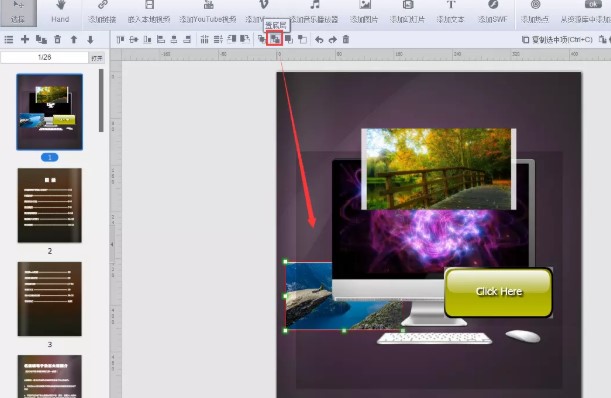Screen dimensions: 611x398
Task: Delete selected object with toolbar trash icon
Action: click(x=346, y=39)
